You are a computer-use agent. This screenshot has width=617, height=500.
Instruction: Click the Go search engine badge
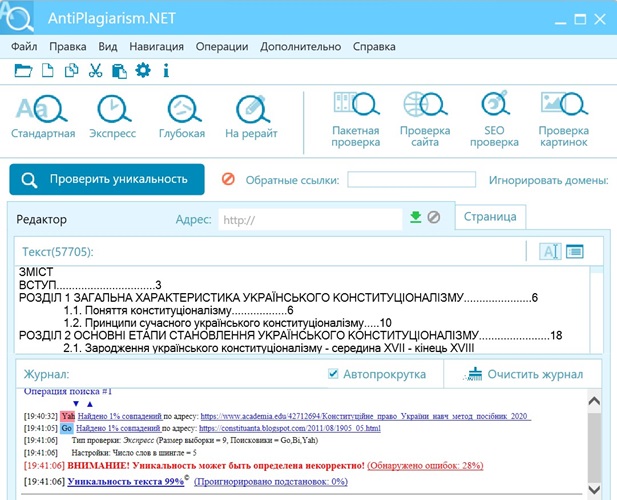point(67,428)
